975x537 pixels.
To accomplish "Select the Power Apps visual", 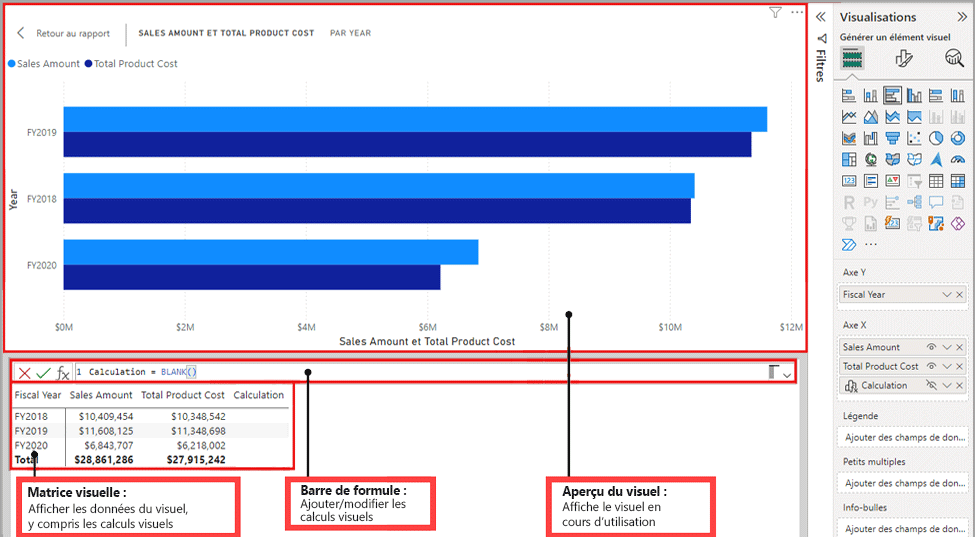I will [958, 223].
